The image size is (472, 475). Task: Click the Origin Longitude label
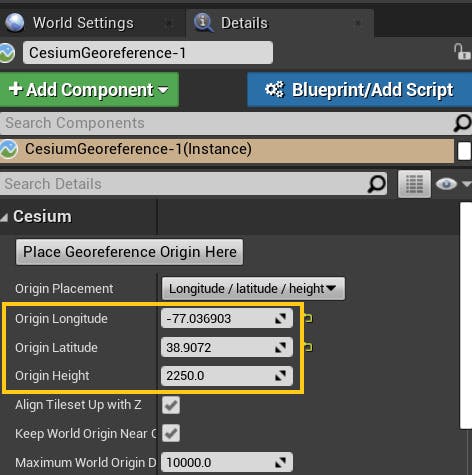pyautogui.click(x=61, y=318)
